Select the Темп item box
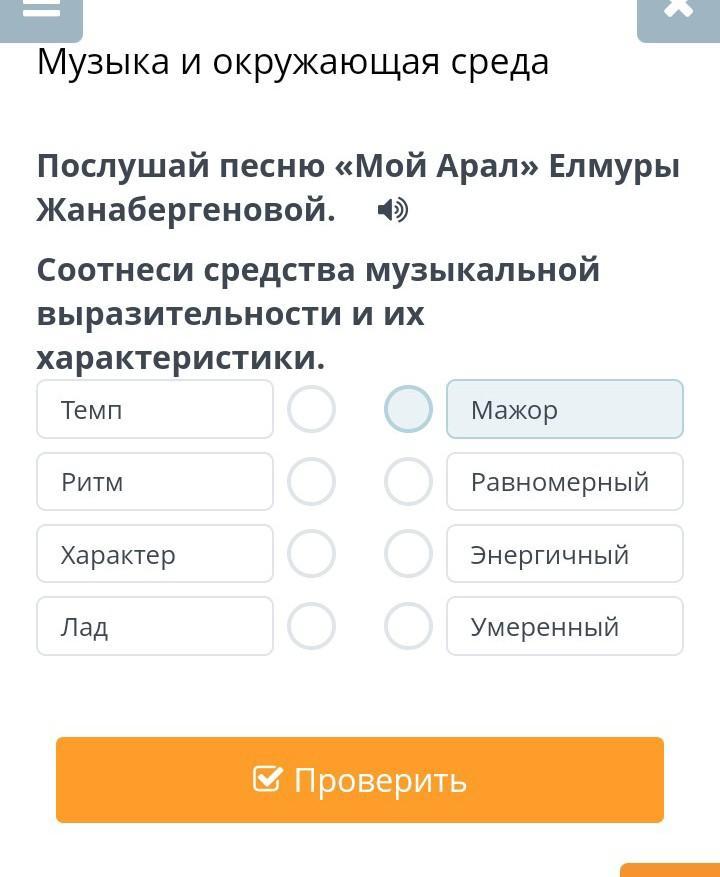 click(155, 409)
